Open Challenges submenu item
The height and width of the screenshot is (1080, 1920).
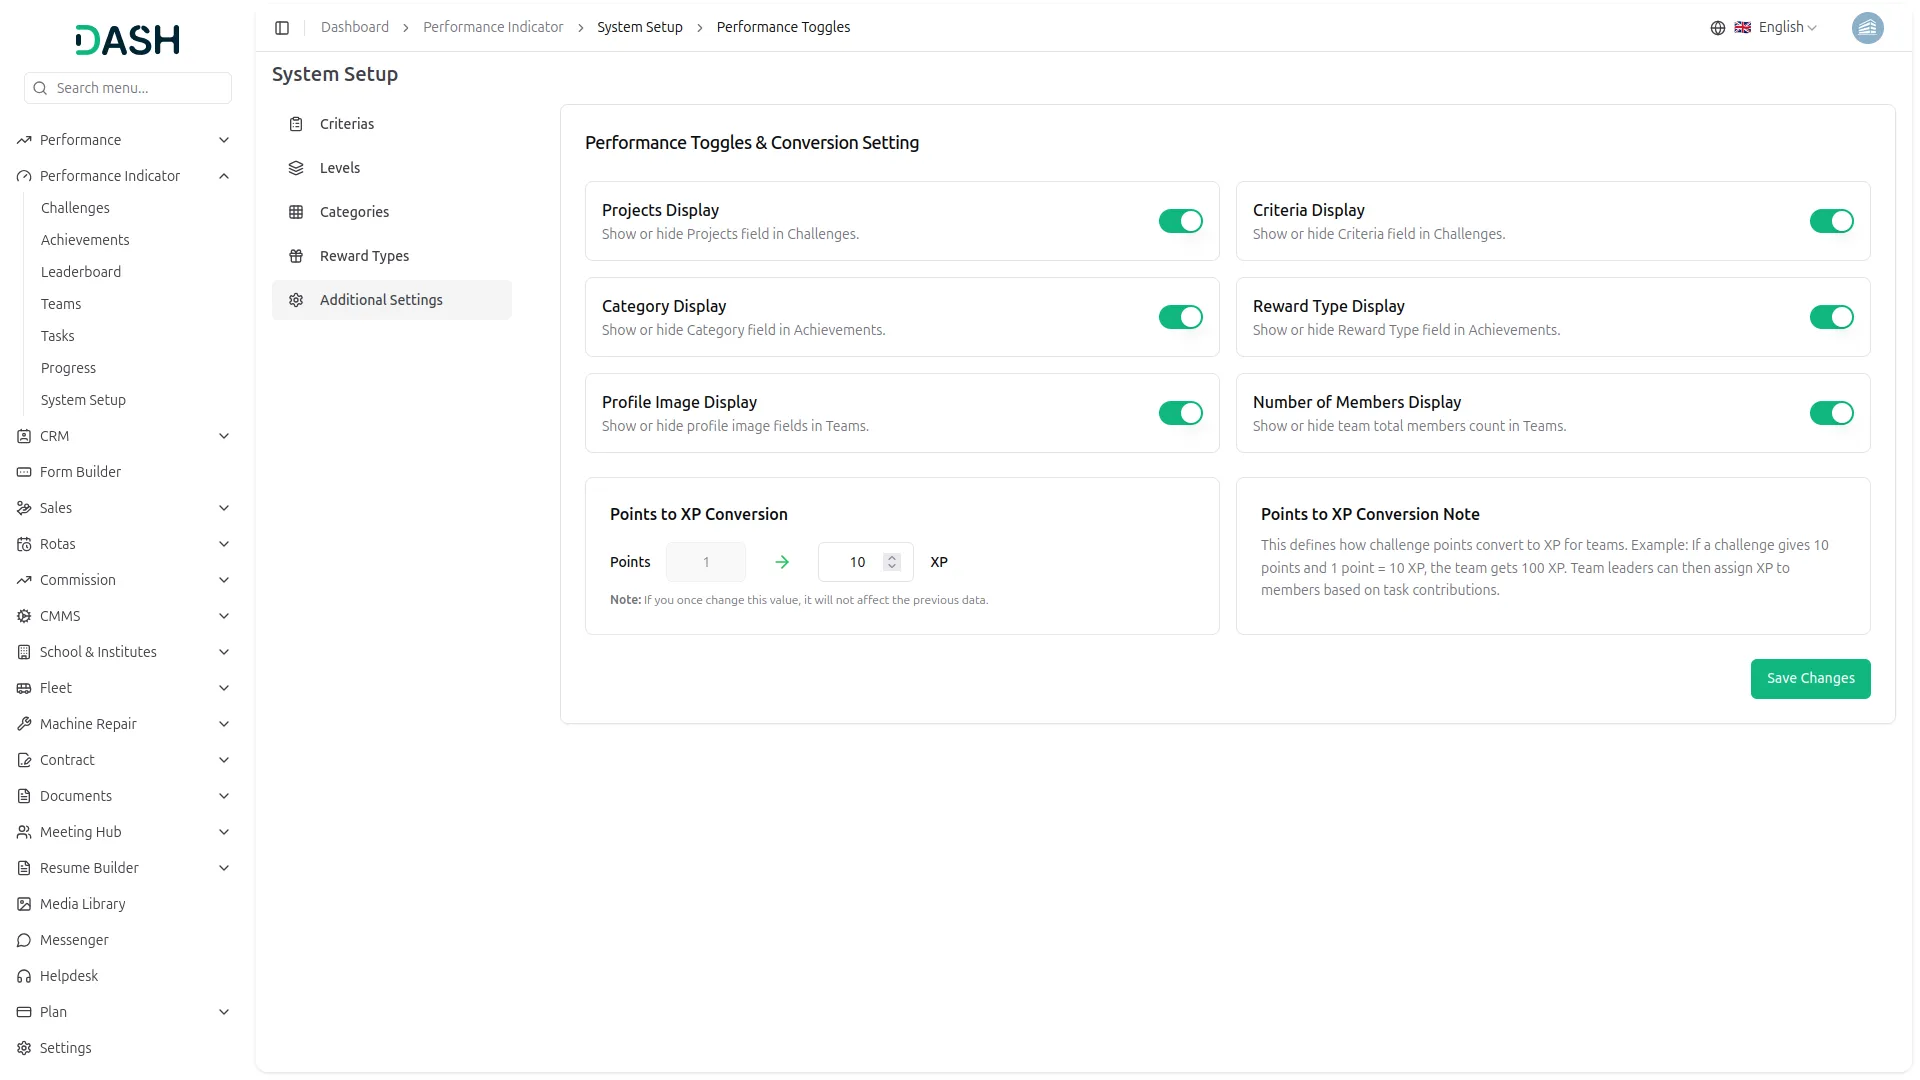[75, 208]
